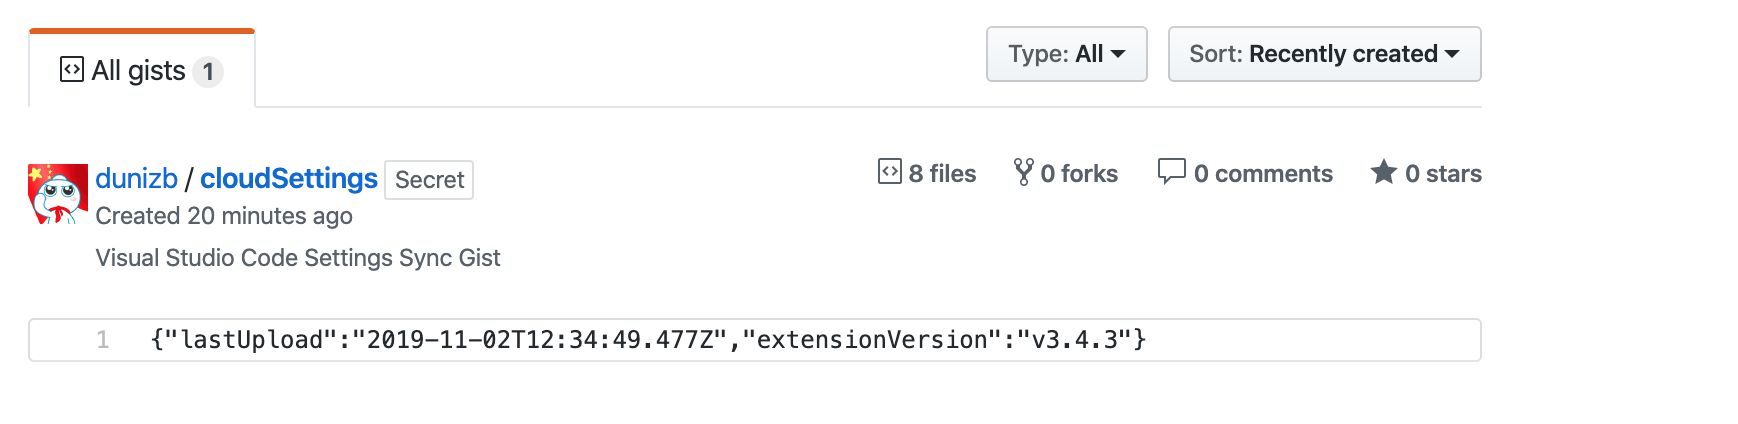Click line number 1 in code preview
Image resolution: width=1738 pixels, height=424 pixels.
102,340
